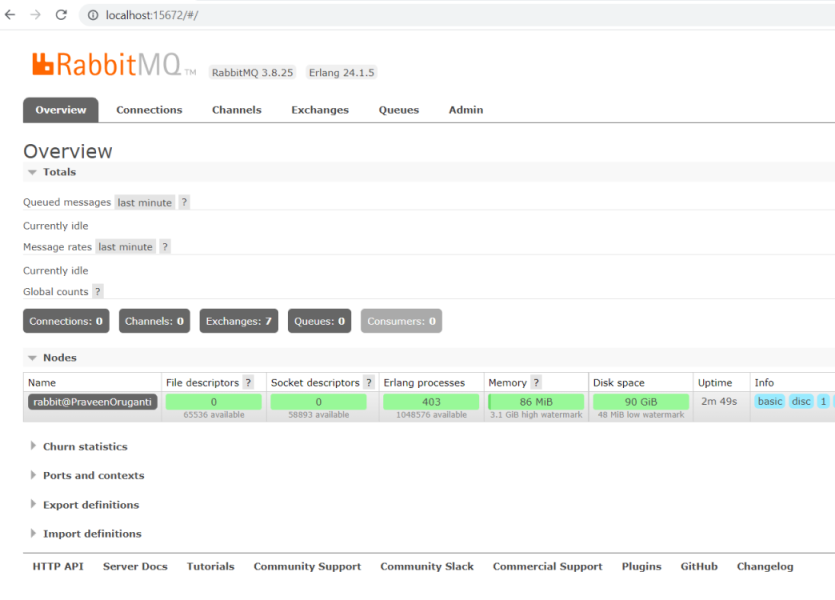
Task: Open help for Socket descriptors column
Action: (x=369, y=382)
